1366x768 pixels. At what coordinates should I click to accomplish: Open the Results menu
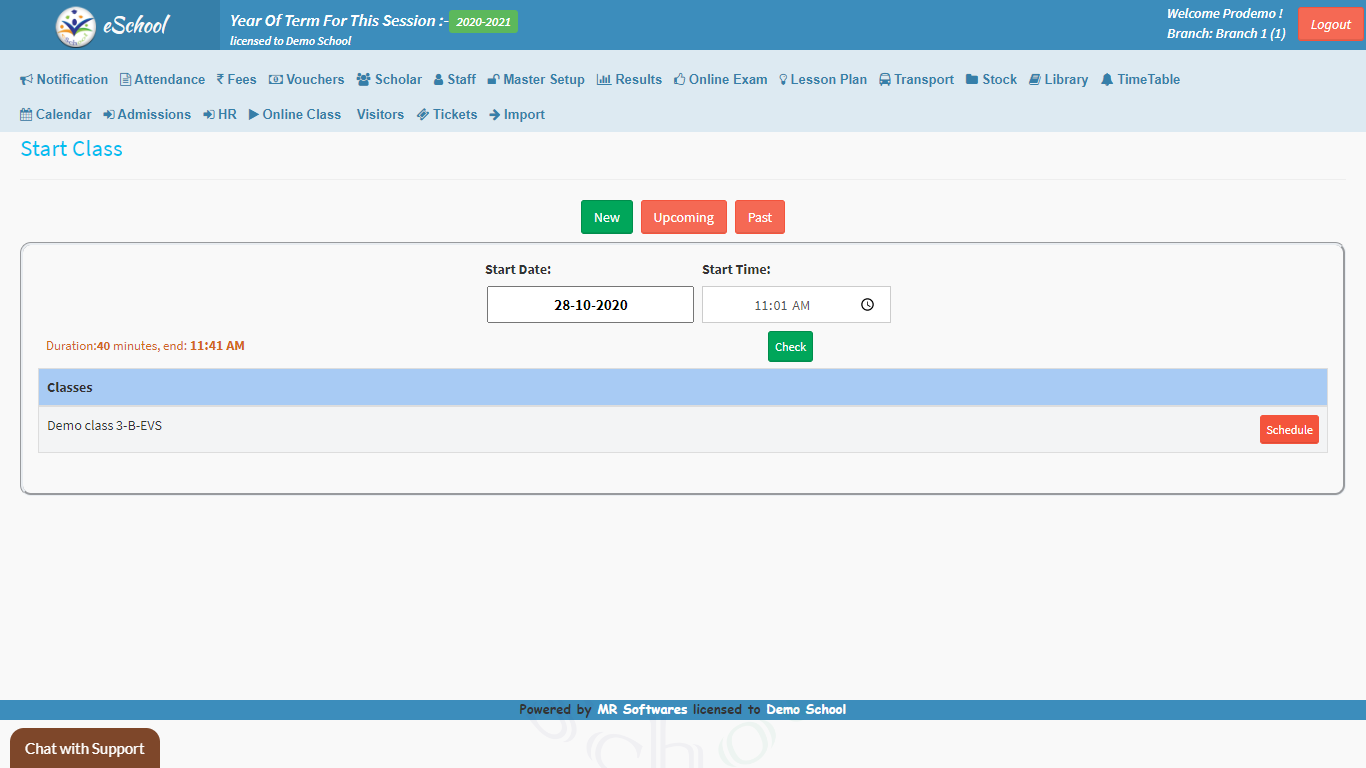[x=629, y=80]
